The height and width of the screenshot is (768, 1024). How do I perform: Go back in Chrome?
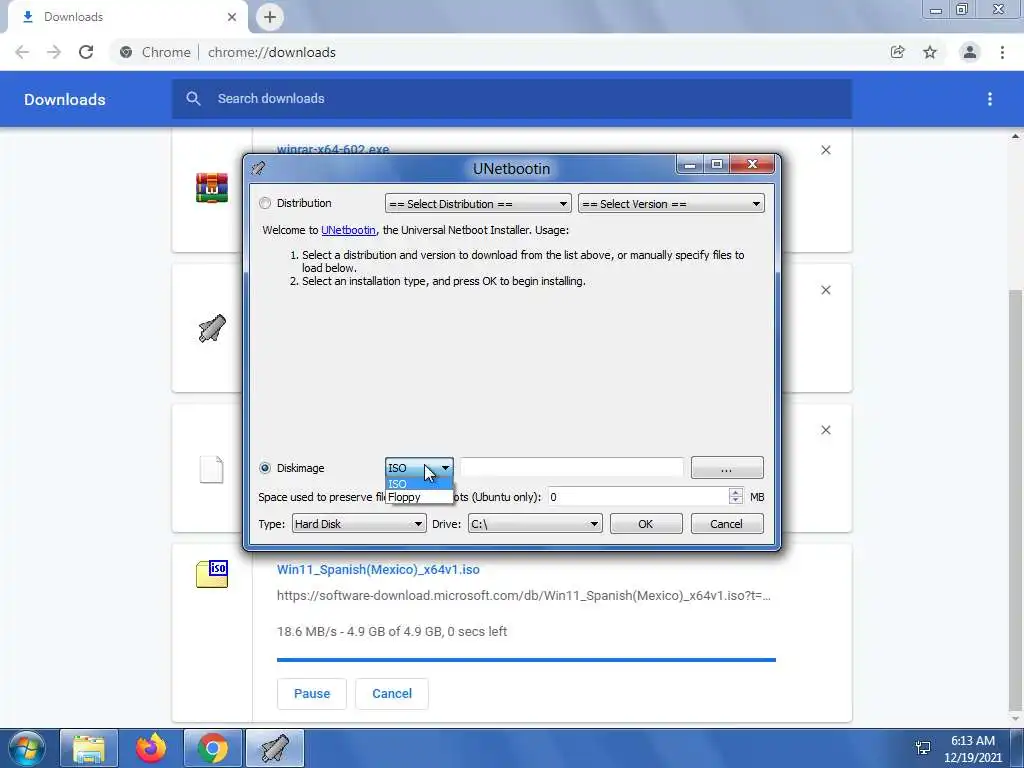pos(22,52)
